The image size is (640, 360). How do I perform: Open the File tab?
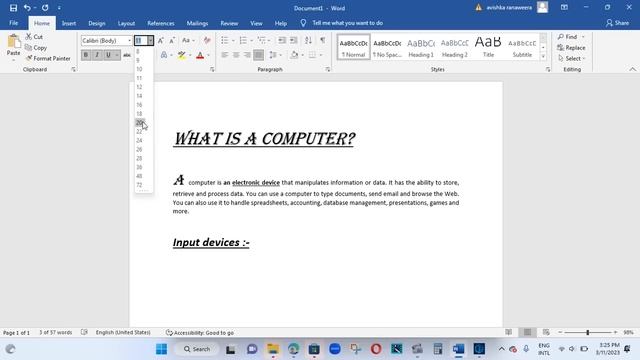click(13, 23)
